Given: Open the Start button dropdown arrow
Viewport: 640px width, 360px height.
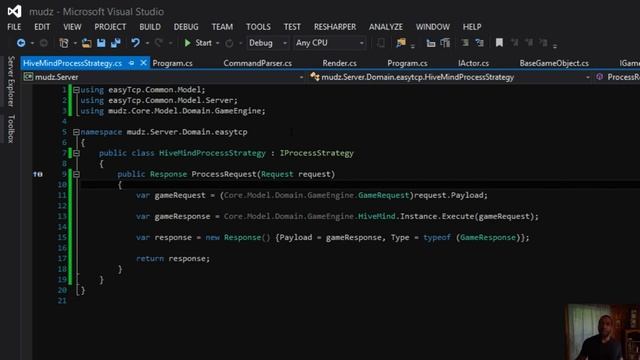Looking at the screenshot, I should tap(218, 43).
